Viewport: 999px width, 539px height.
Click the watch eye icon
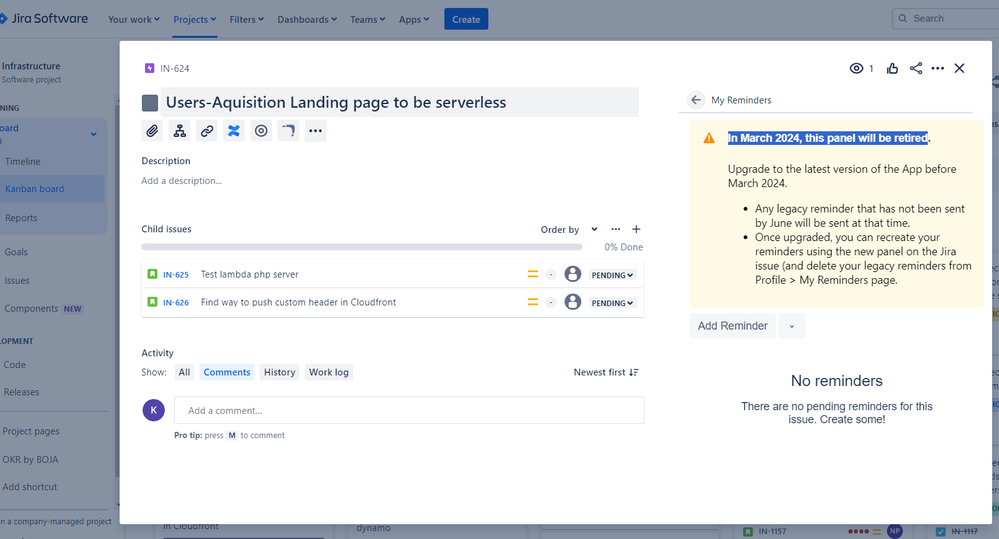[856, 68]
